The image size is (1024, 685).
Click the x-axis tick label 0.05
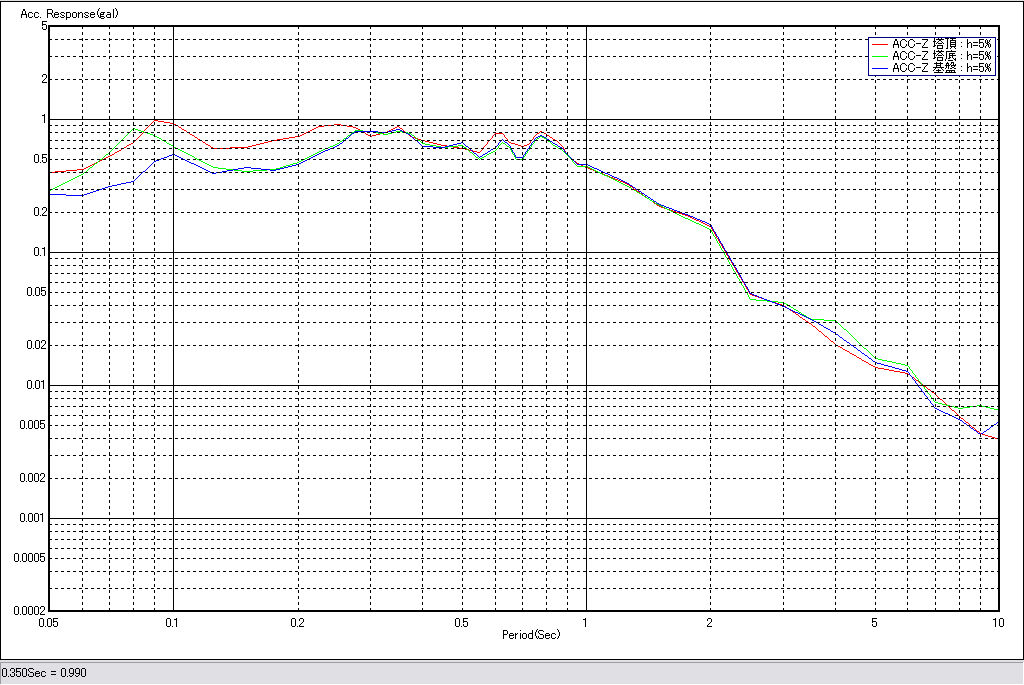48,623
